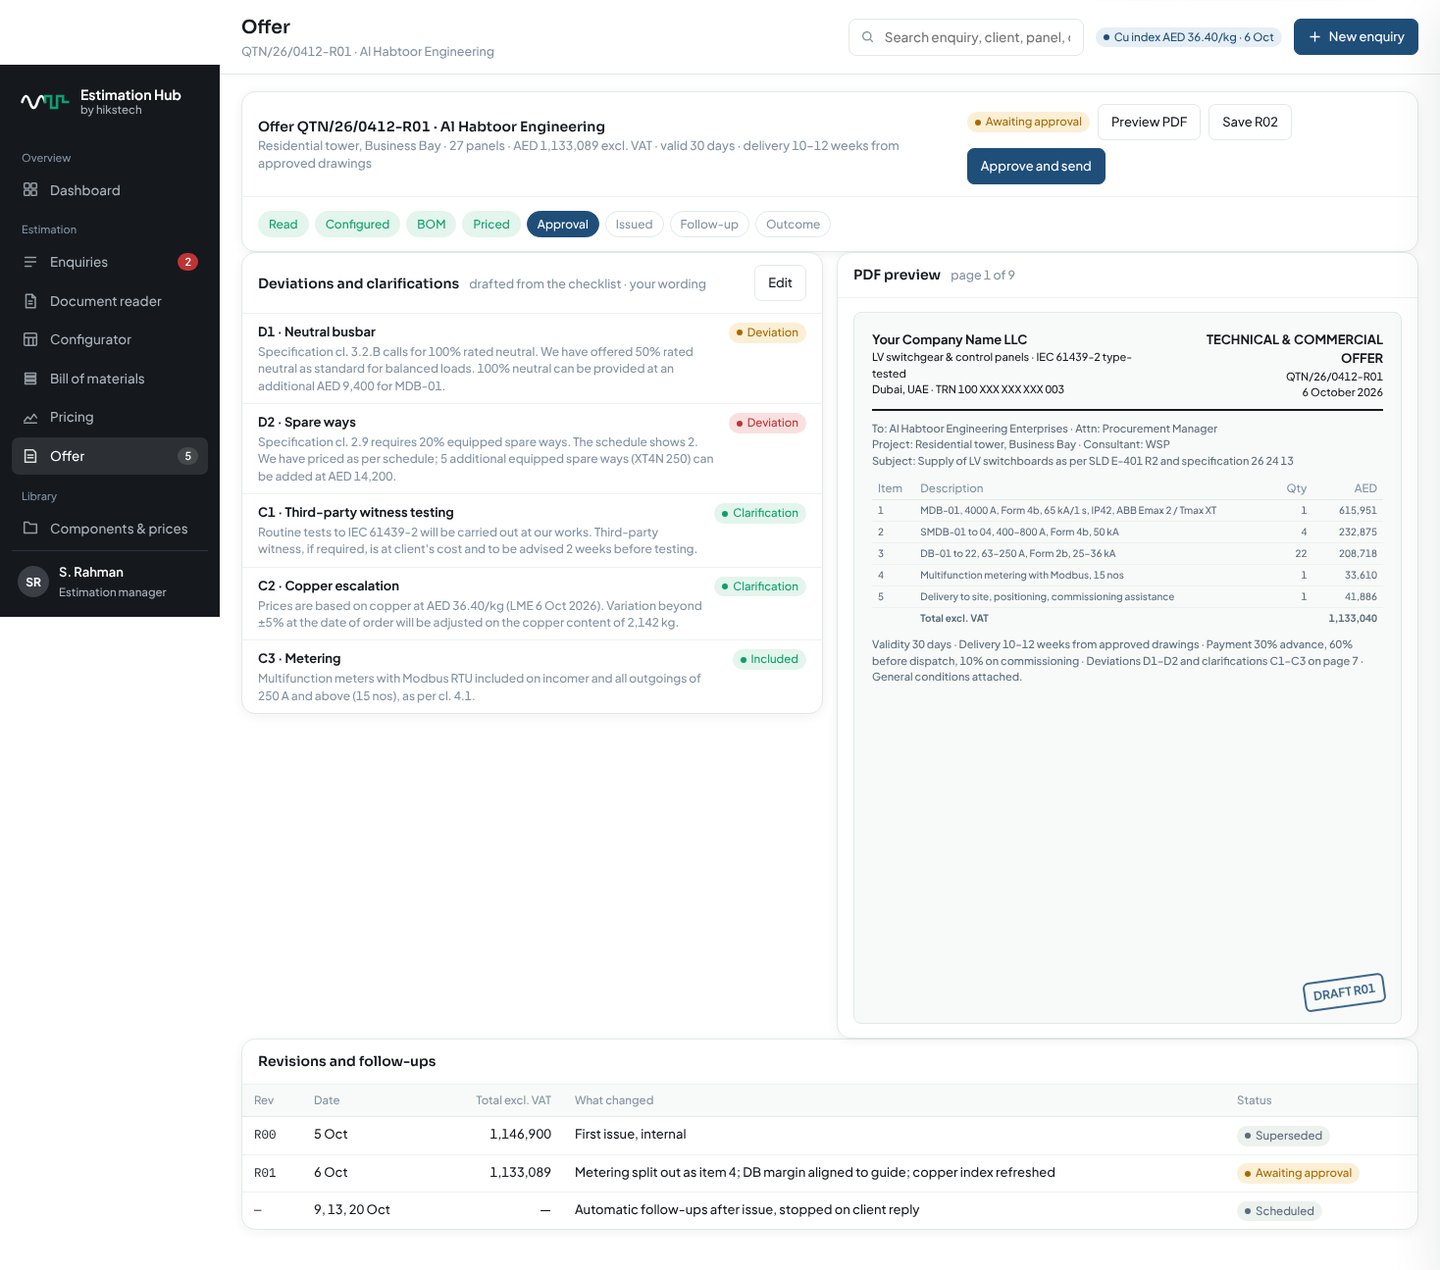The width and height of the screenshot is (1440, 1270).
Task: Select the R00 revision row label
Action: click(265, 1135)
